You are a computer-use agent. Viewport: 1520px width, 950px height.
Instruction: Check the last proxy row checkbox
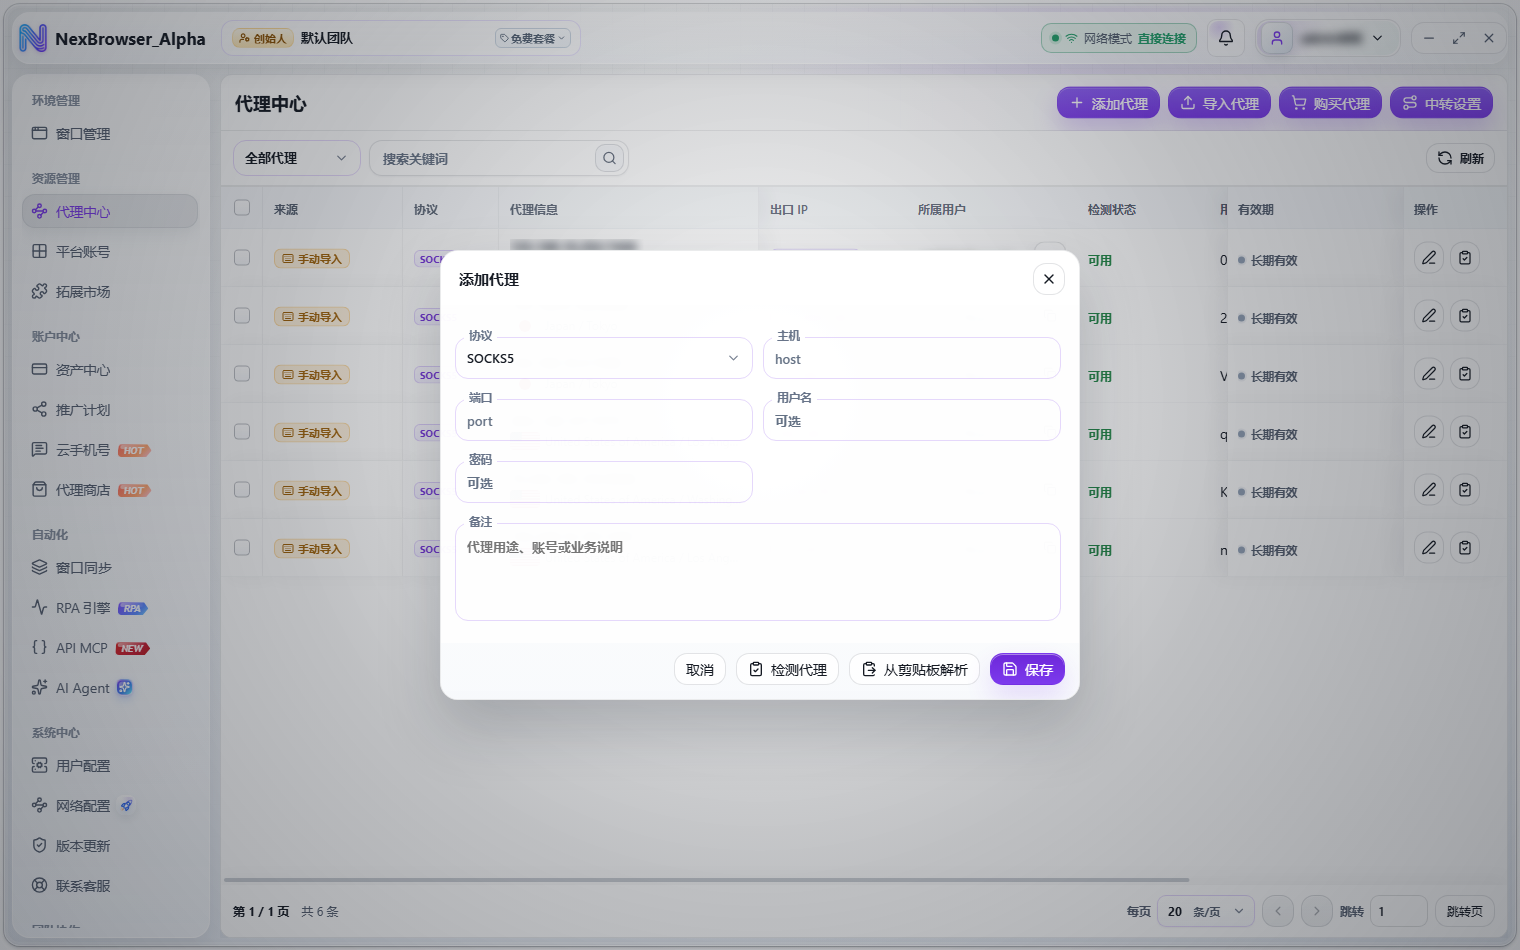242,548
